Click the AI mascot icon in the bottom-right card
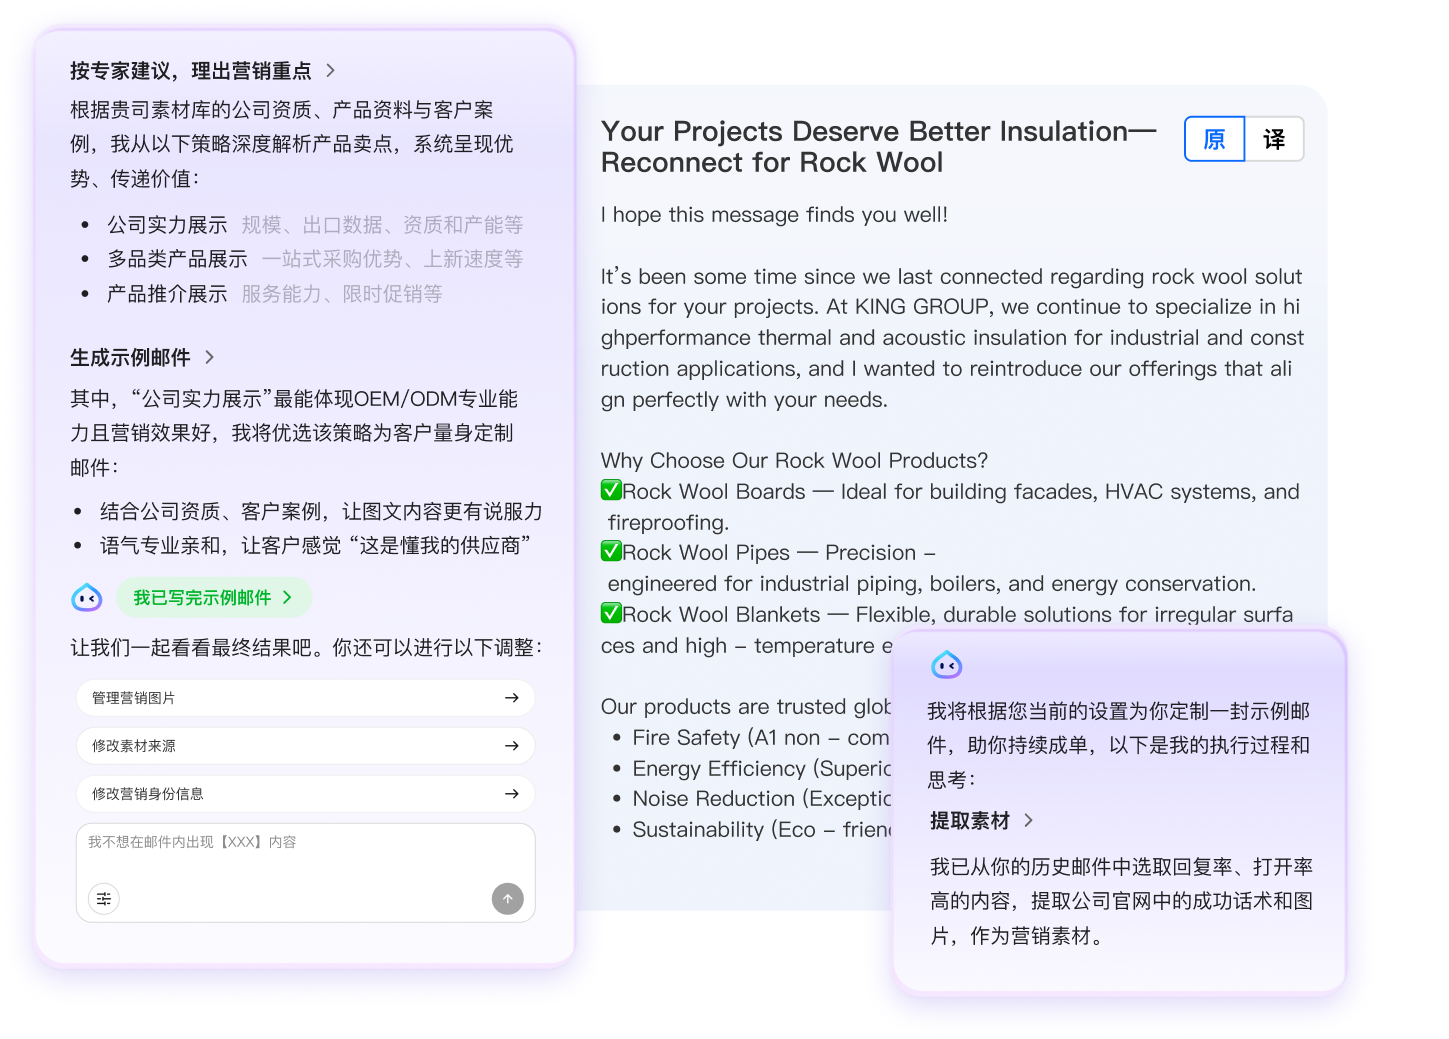 (x=946, y=664)
